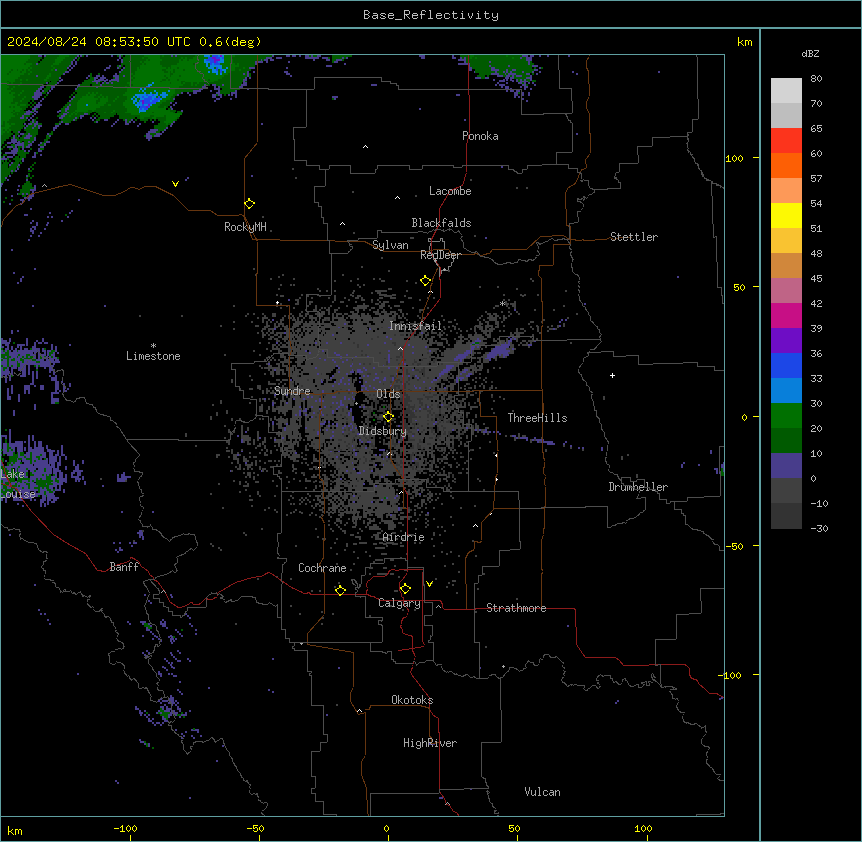
Task: Pick the blue 36-33 dBZ legend band
Action: (786, 365)
